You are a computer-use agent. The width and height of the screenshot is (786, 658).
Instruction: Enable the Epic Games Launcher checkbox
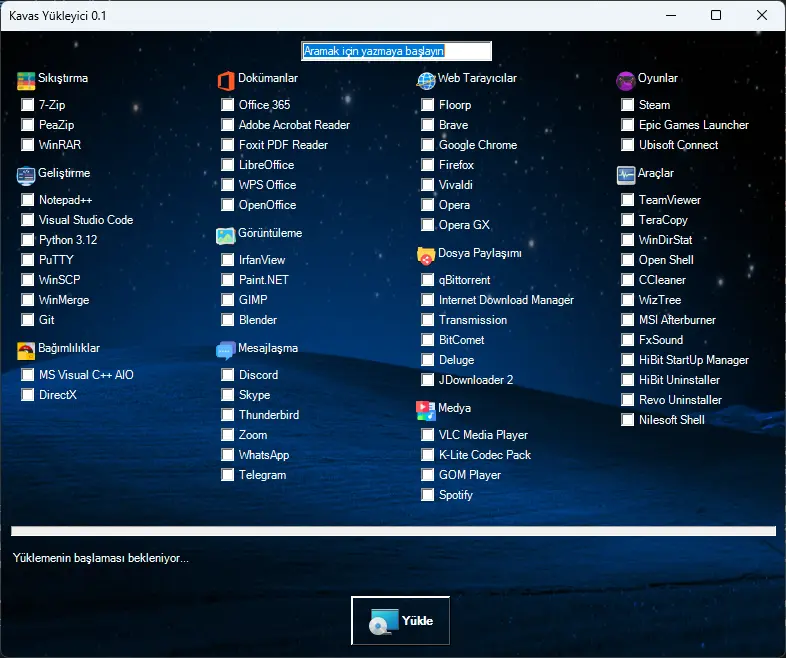pyautogui.click(x=628, y=125)
